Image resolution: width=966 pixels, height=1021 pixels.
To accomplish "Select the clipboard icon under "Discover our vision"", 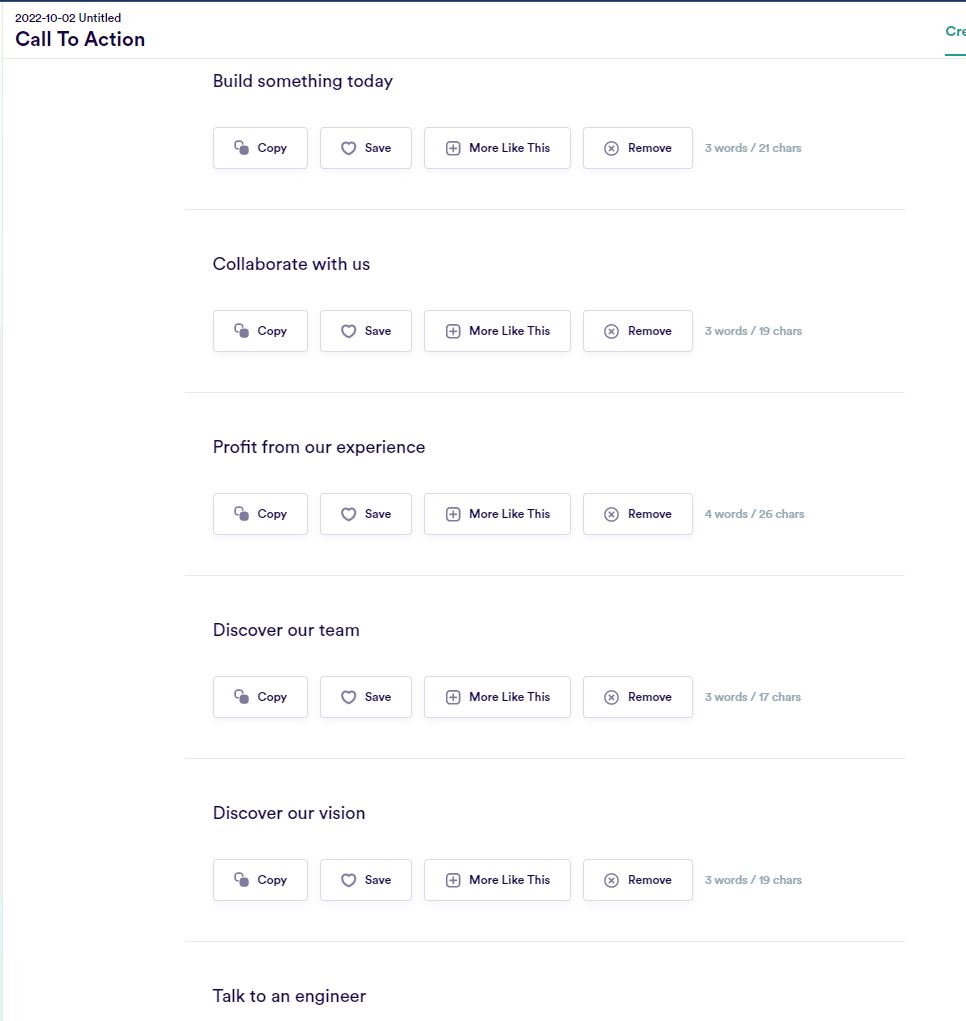I will pyautogui.click(x=240, y=879).
